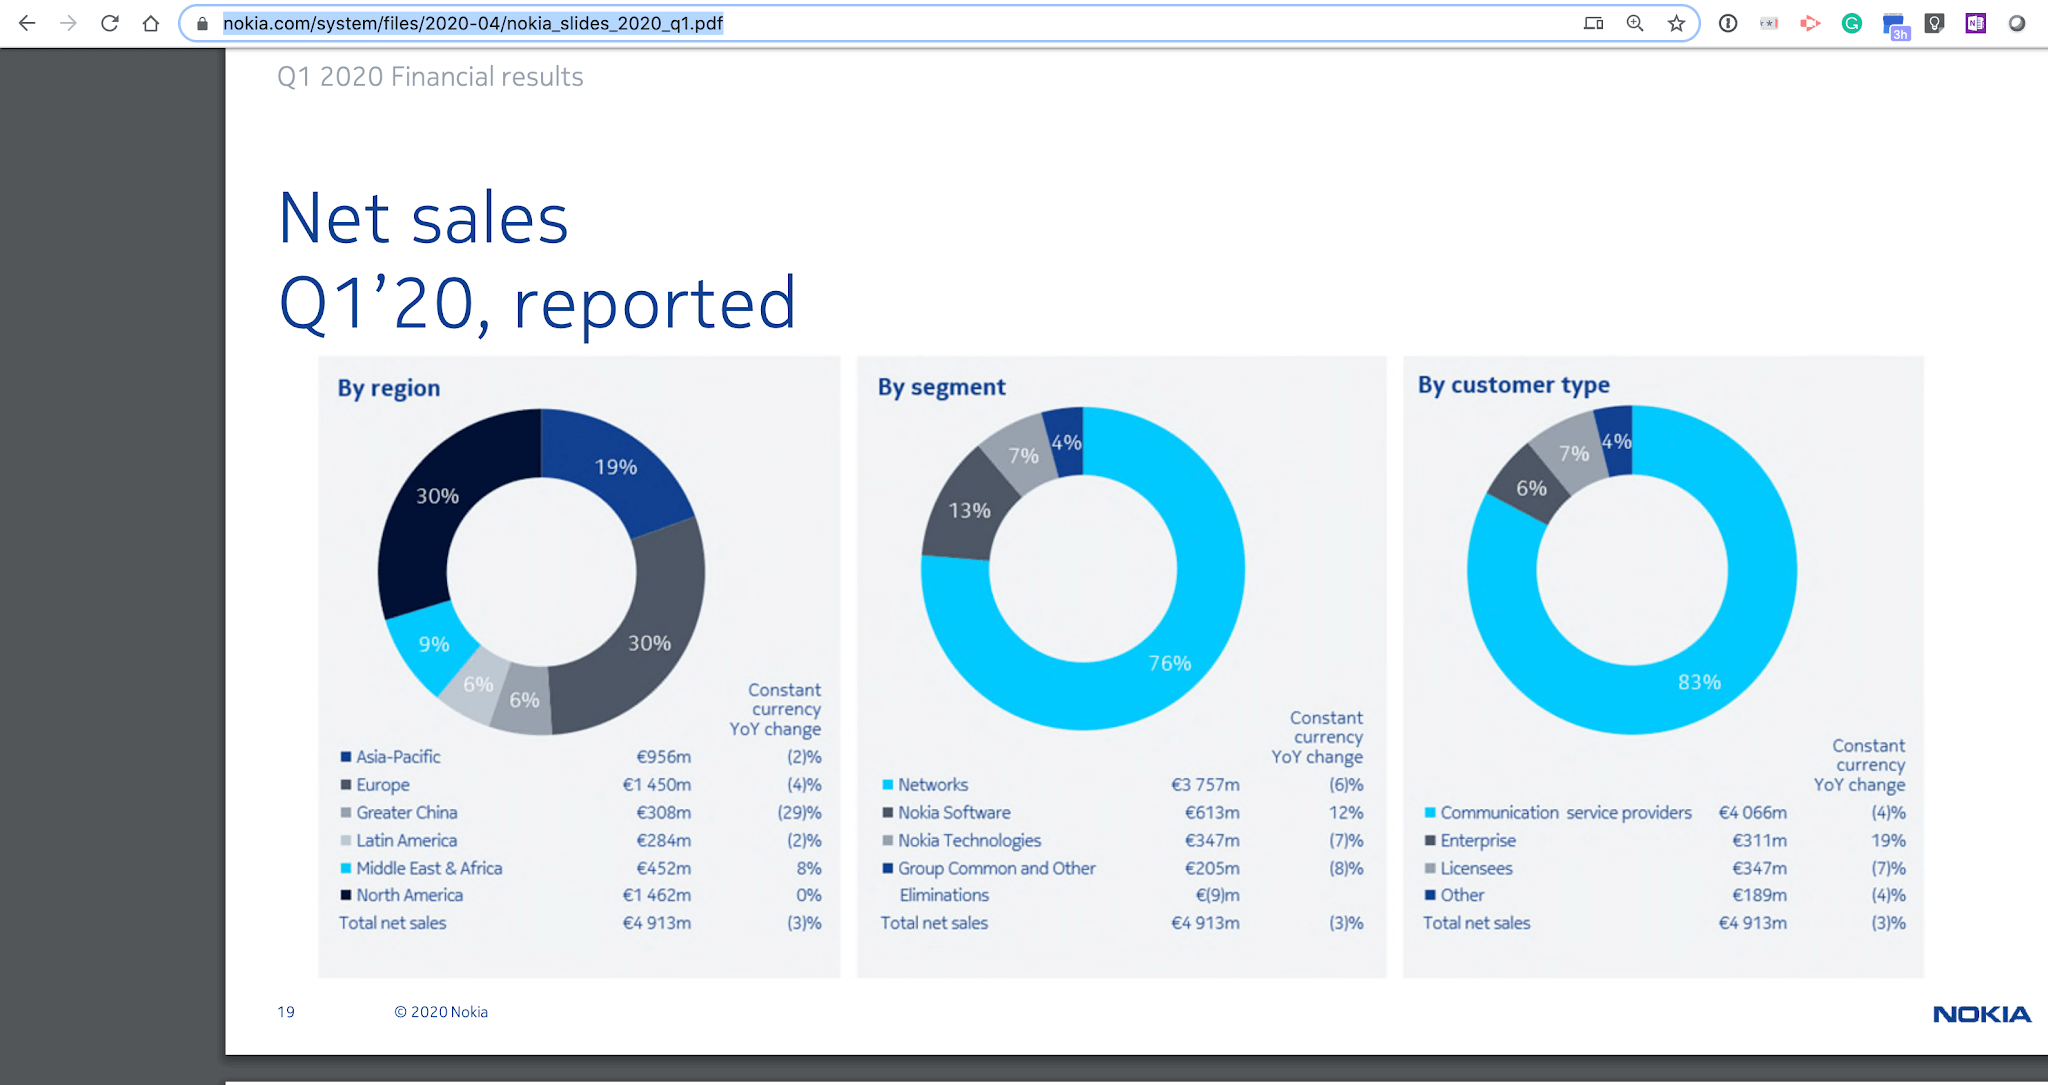Open the browser home page

pos(150,22)
